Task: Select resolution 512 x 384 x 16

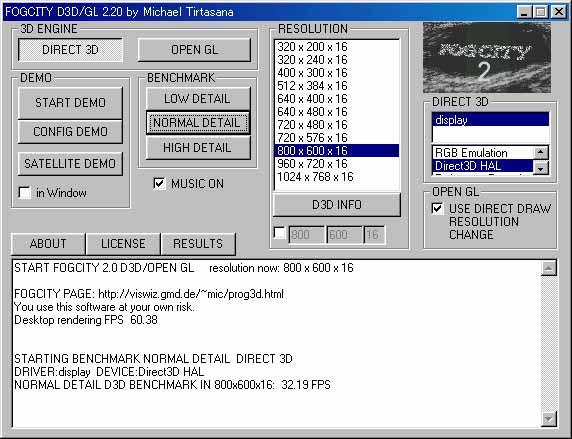Action: [337, 86]
